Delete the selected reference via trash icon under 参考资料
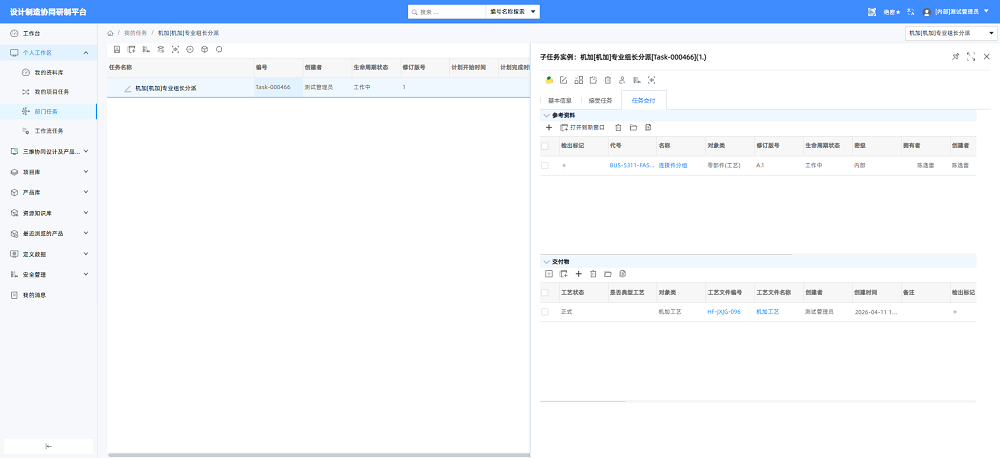1000x458 pixels. (618, 128)
